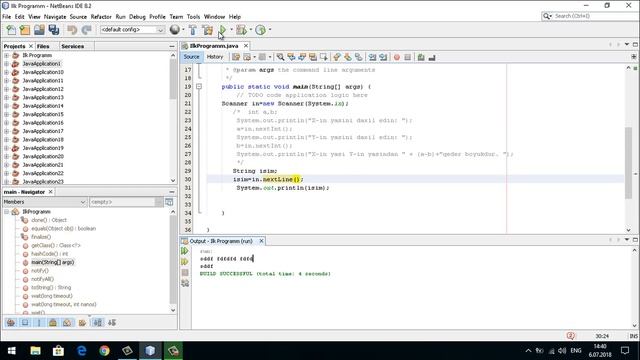The height and width of the screenshot is (360, 640).
Task: Click the Find Selection magnifier icon in editor toolbar
Action: [280, 57]
